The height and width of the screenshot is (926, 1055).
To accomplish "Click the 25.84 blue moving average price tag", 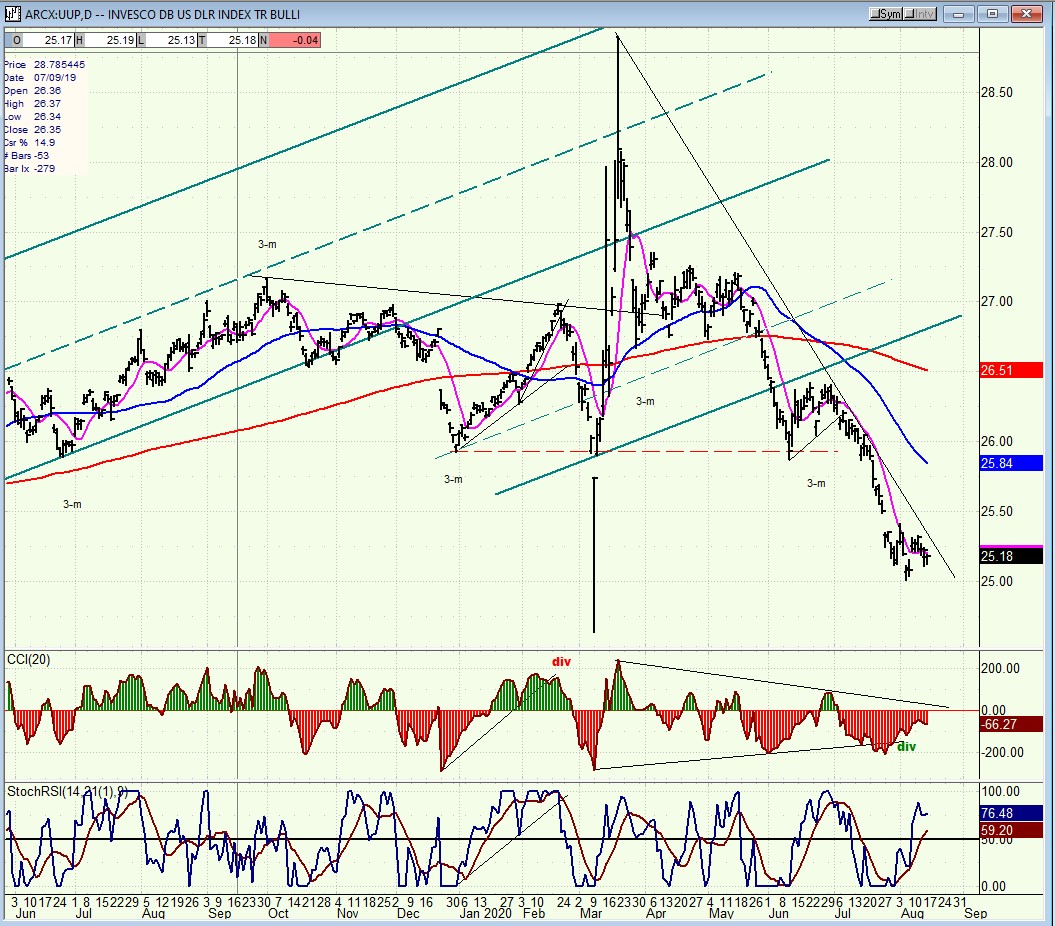I will 1011,463.
